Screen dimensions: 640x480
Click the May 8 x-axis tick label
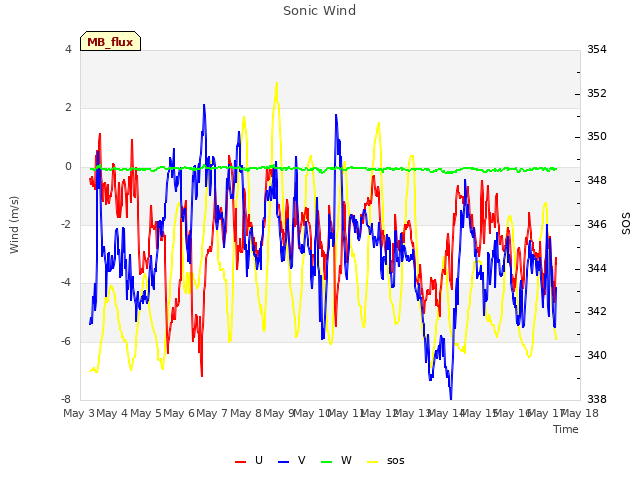point(246,413)
